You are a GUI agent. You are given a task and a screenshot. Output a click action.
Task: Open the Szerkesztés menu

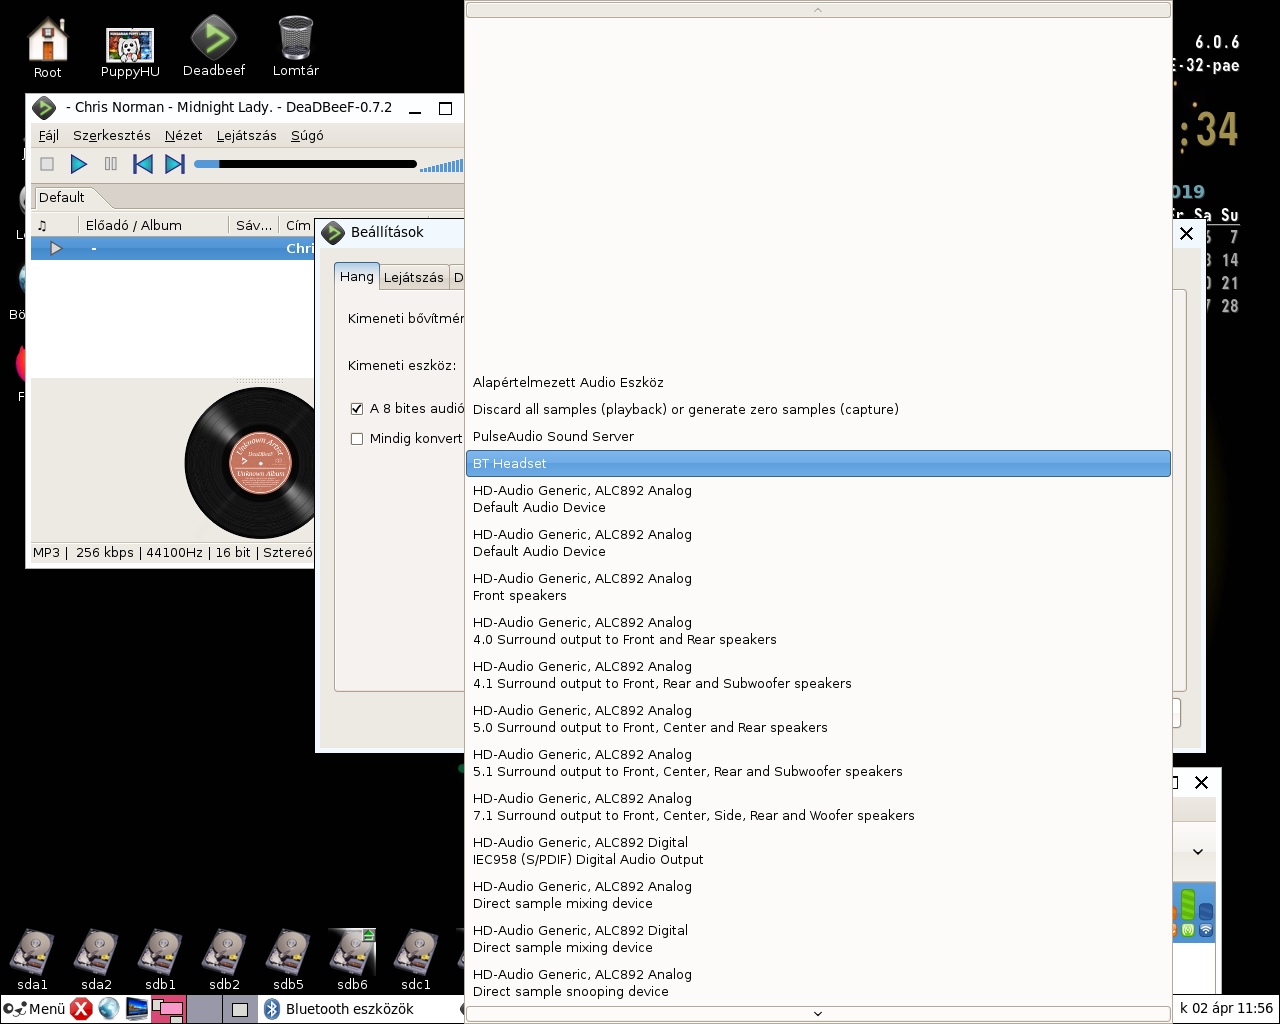pos(112,135)
